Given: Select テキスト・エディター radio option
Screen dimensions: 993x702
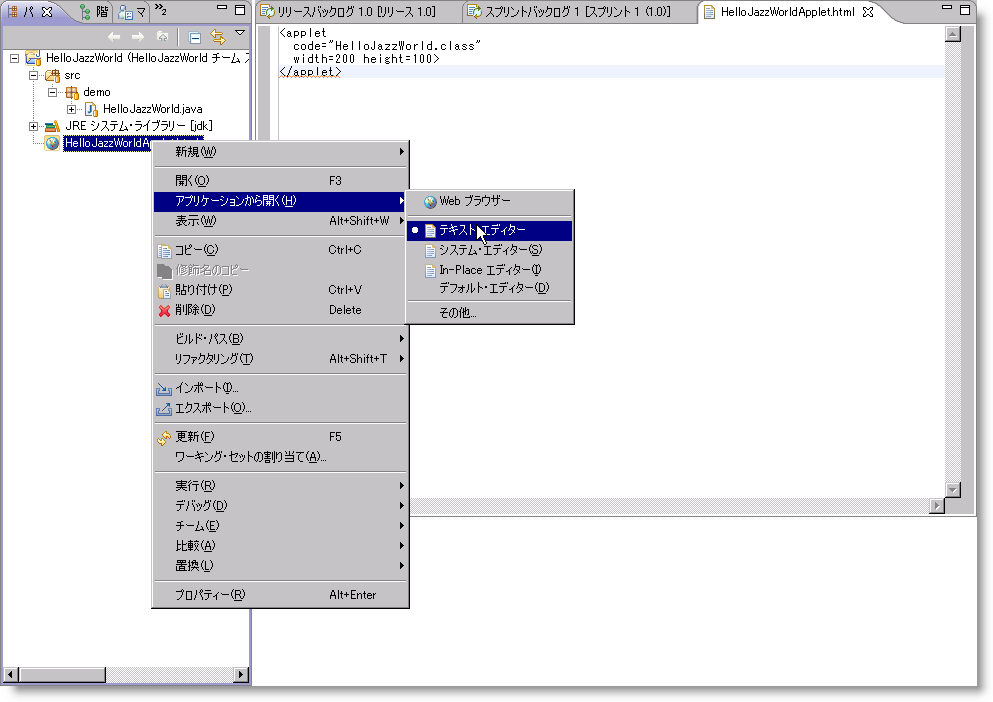Looking at the screenshot, I should (x=490, y=230).
